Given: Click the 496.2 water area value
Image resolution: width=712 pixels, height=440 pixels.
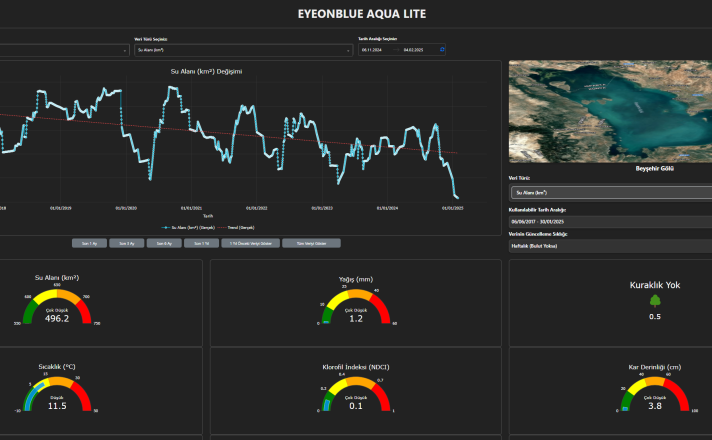Looking at the screenshot, I should click(57, 318).
